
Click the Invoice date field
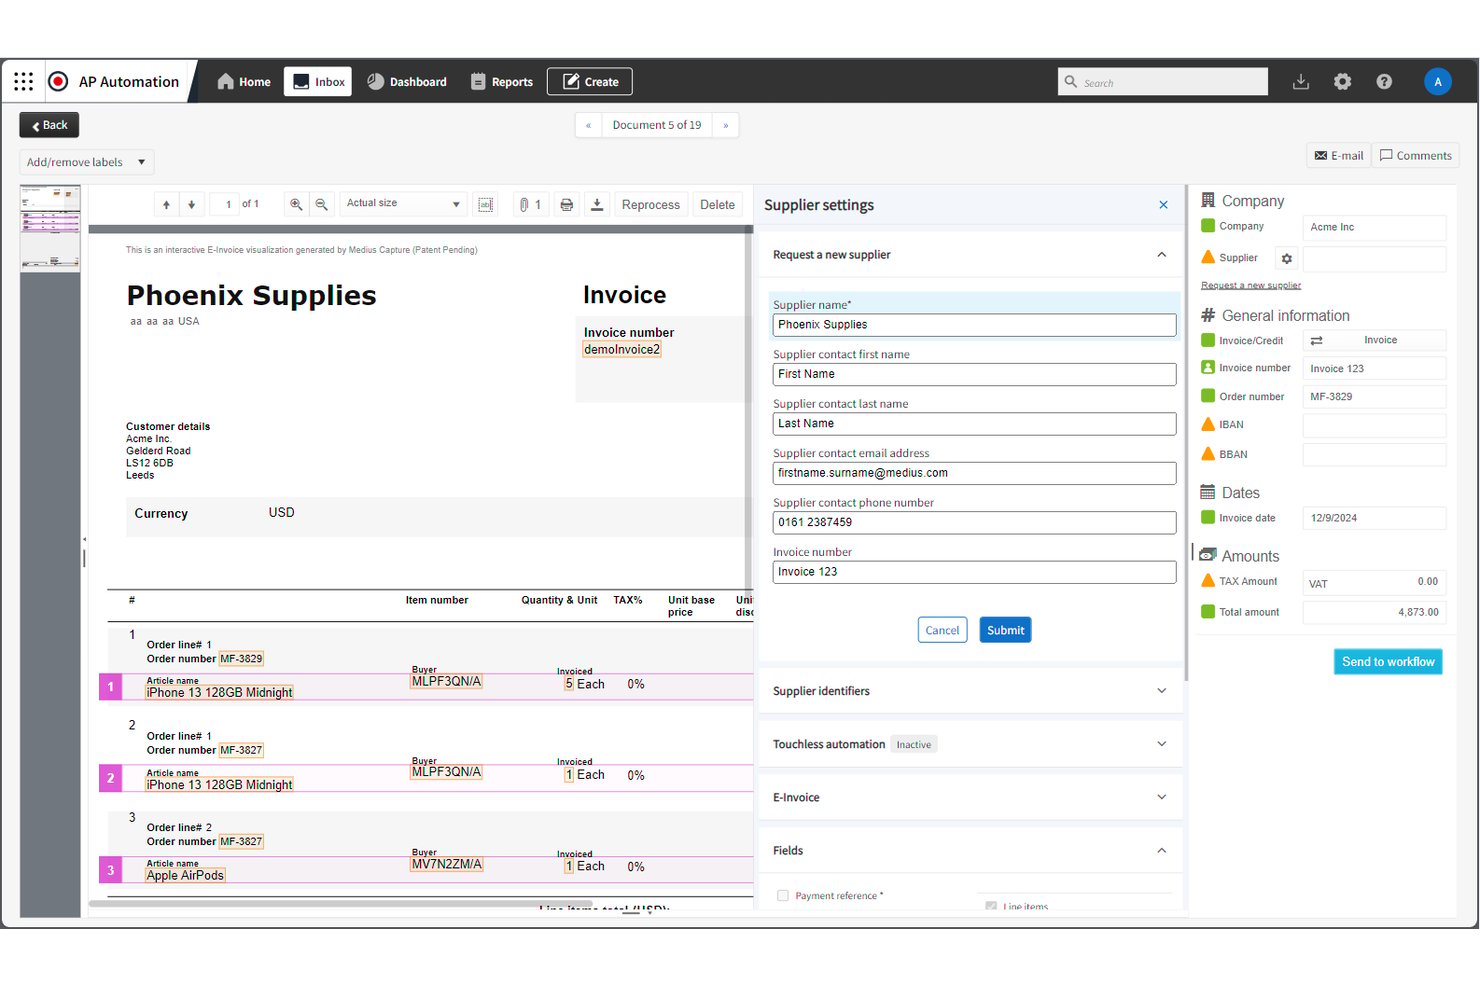point(1374,518)
